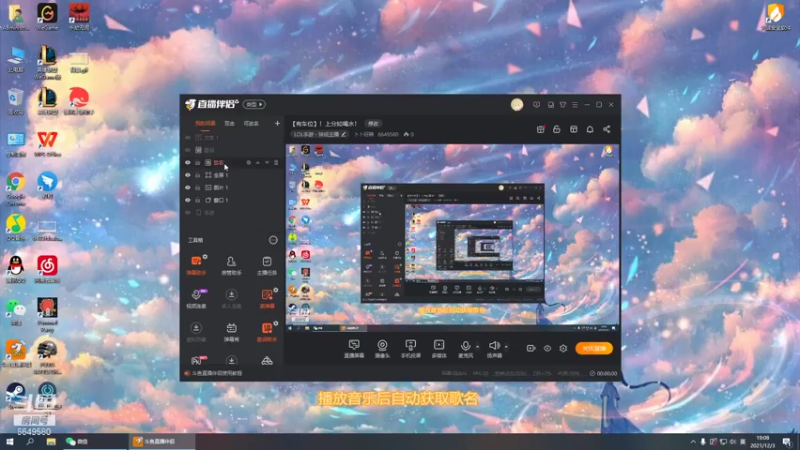Add 手机投屏 phone casting source
This screenshot has width=800, height=450.
pos(410,348)
